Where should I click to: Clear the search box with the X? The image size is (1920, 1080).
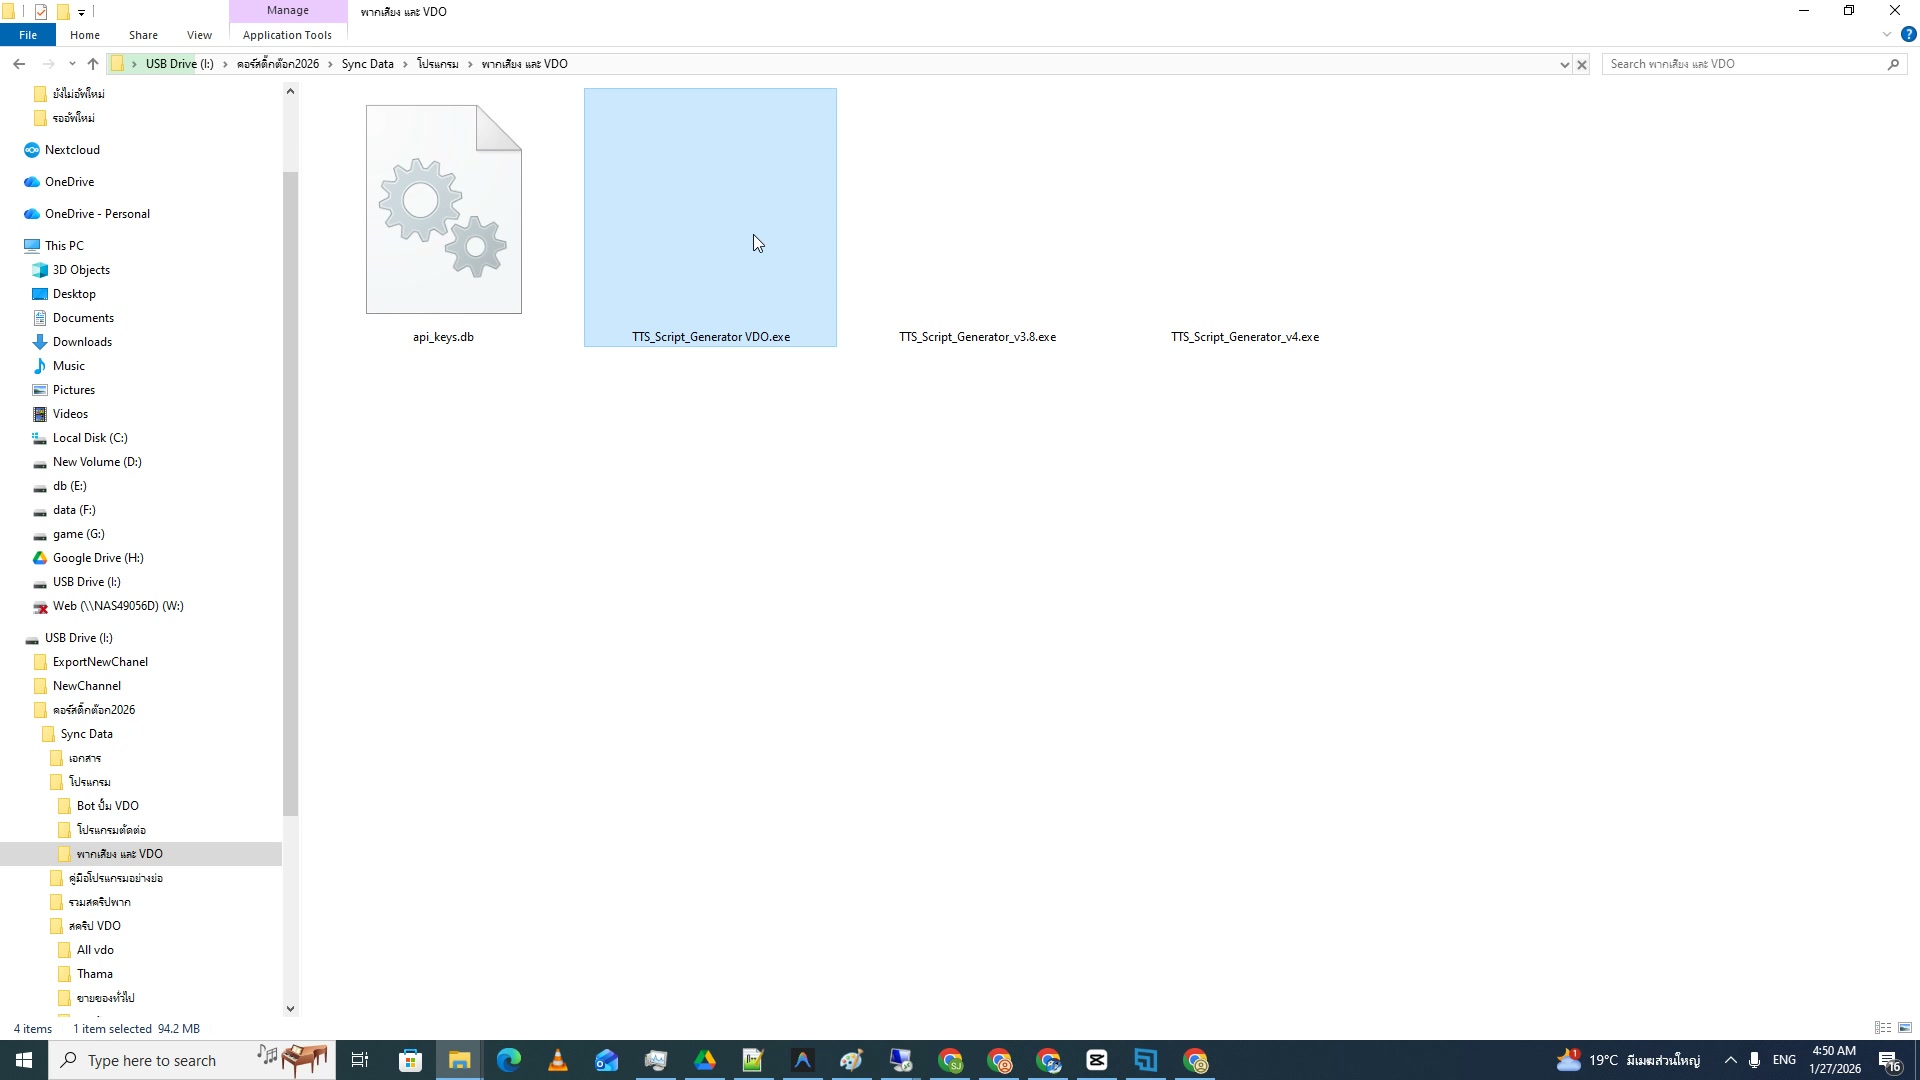pyautogui.click(x=1581, y=64)
